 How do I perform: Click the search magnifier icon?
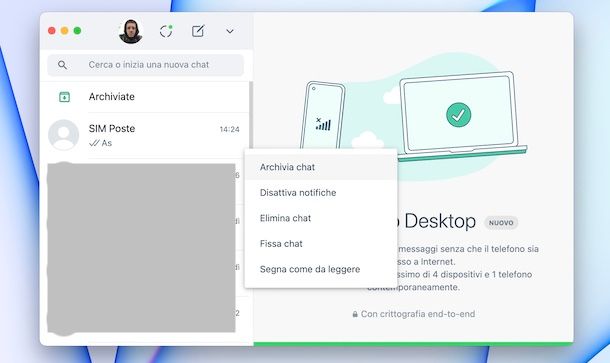click(62, 65)
